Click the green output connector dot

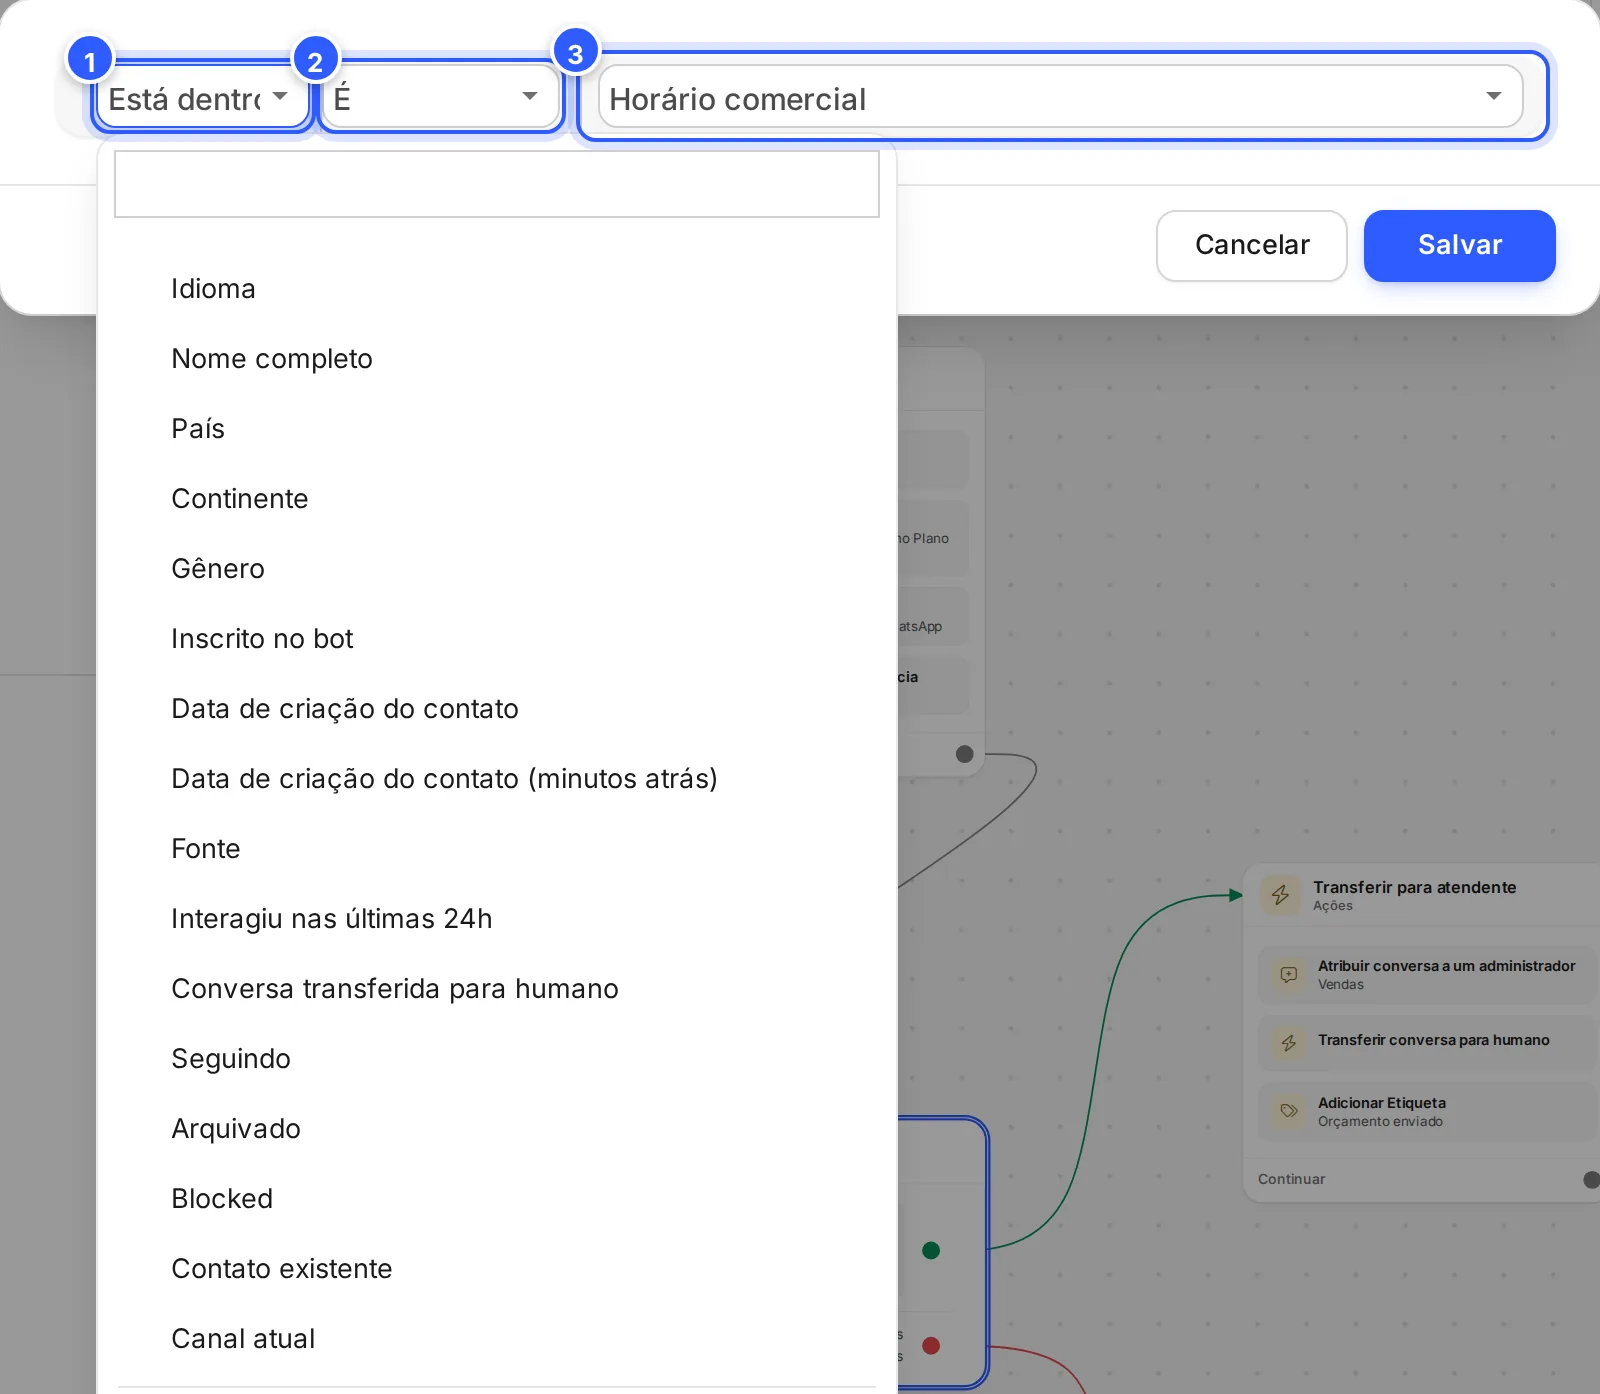pyautogui.click(x=931, y=1250)
